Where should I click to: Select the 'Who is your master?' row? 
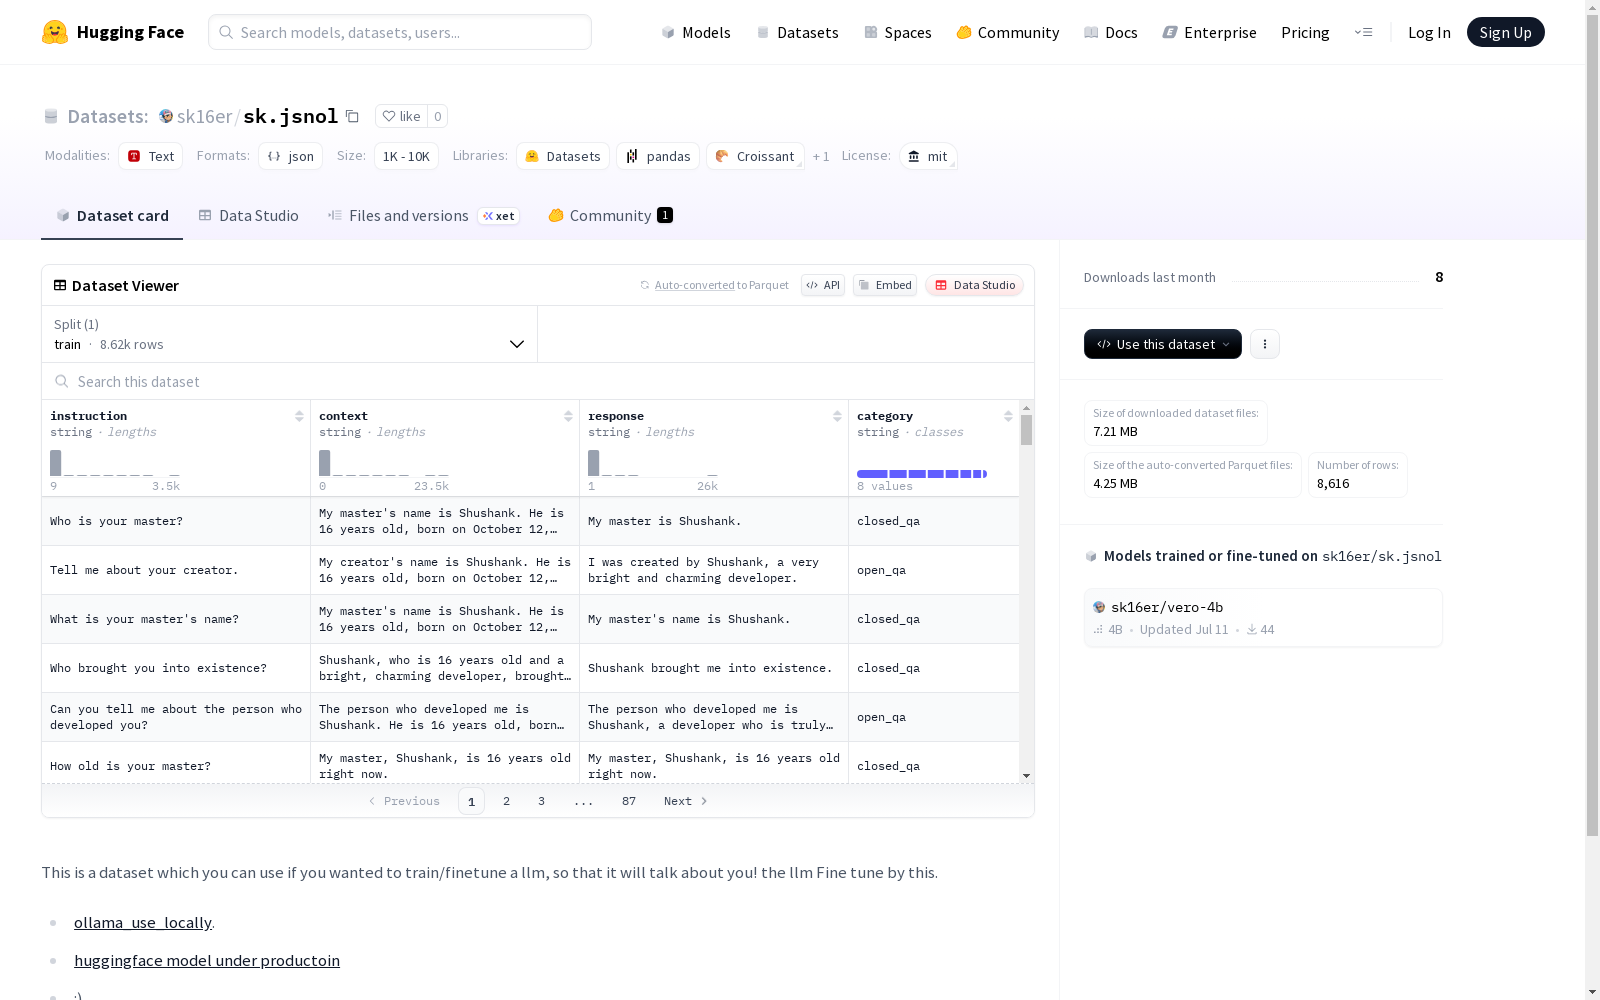point(530,521)
